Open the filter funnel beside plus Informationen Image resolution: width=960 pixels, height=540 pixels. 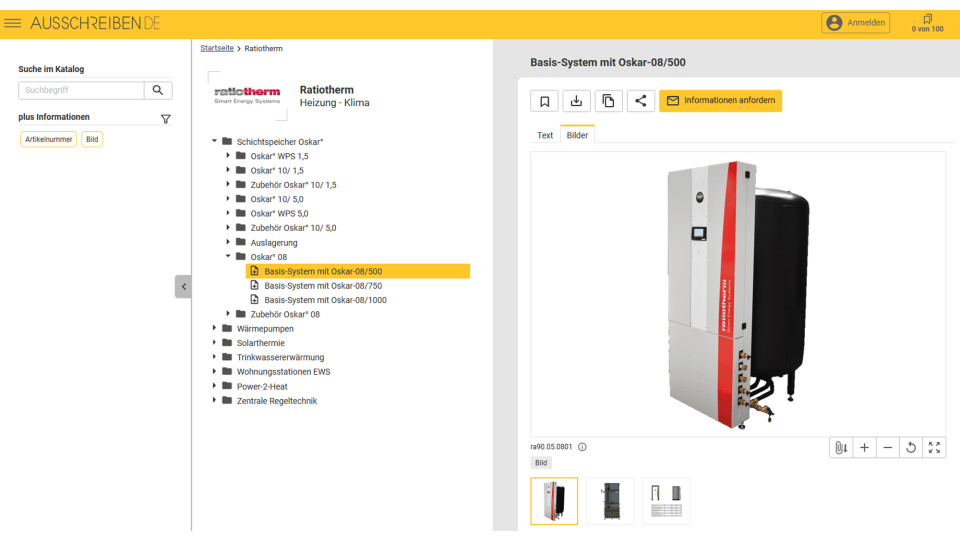[x=166, y=119]
